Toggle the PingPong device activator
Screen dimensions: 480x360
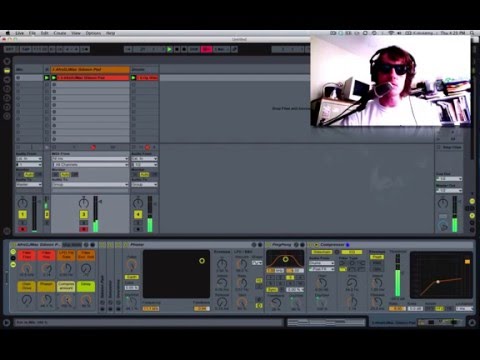(x=268, y=245)
